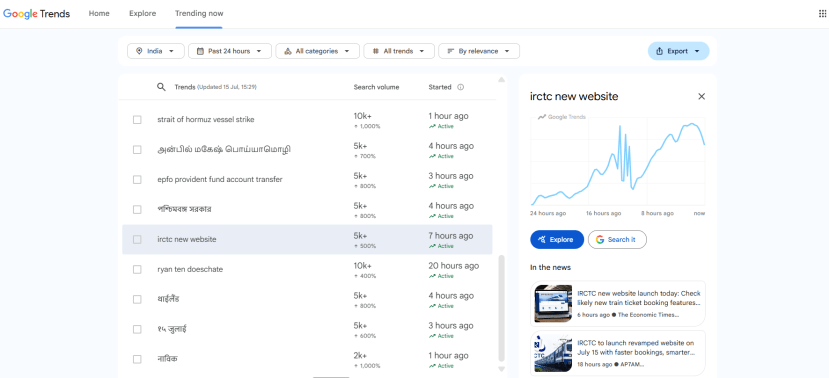Image resolution: width=829 pixels, height=378 pixels.
Task: Click the location pin icon in India filter
Action: tap(140, 51)
